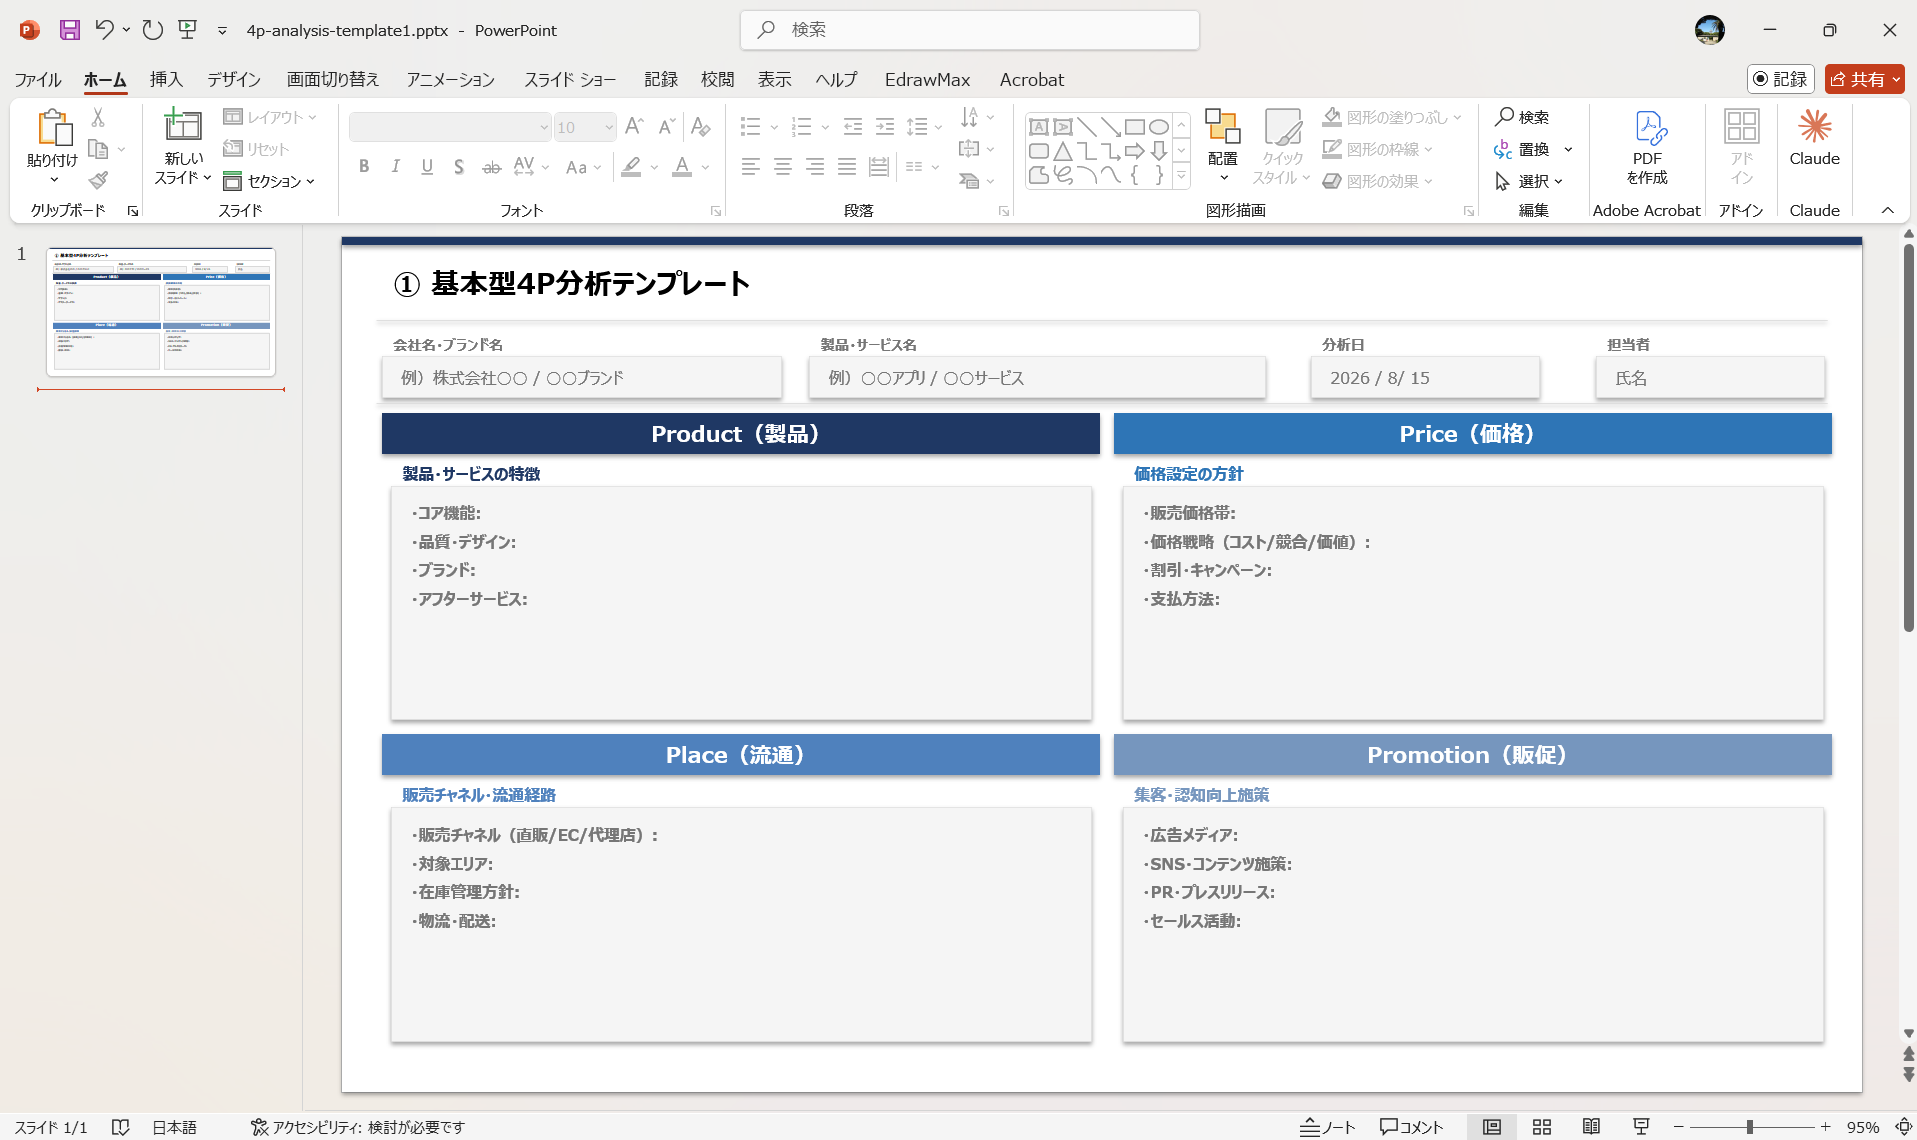Click the Redo icon in quick access toolbar
The image size is (1917, 1140).
[152, 30]
